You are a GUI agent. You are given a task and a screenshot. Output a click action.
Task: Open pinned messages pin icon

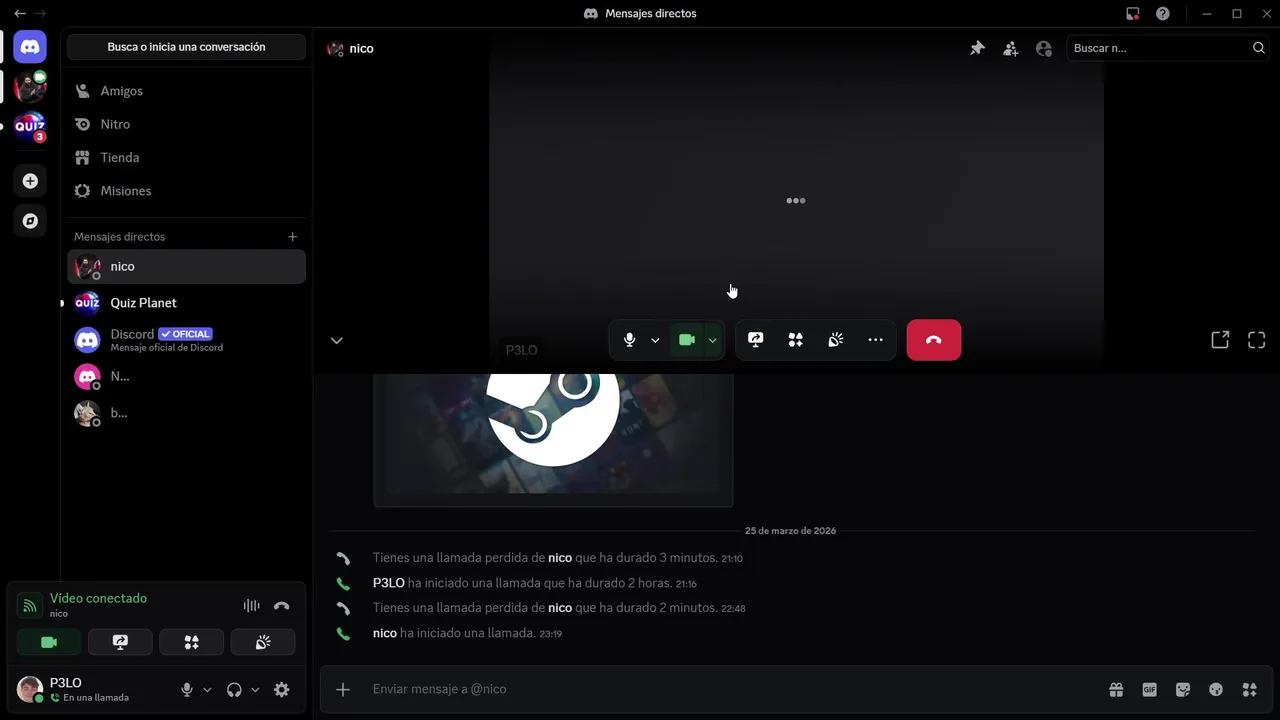point(977,48)
